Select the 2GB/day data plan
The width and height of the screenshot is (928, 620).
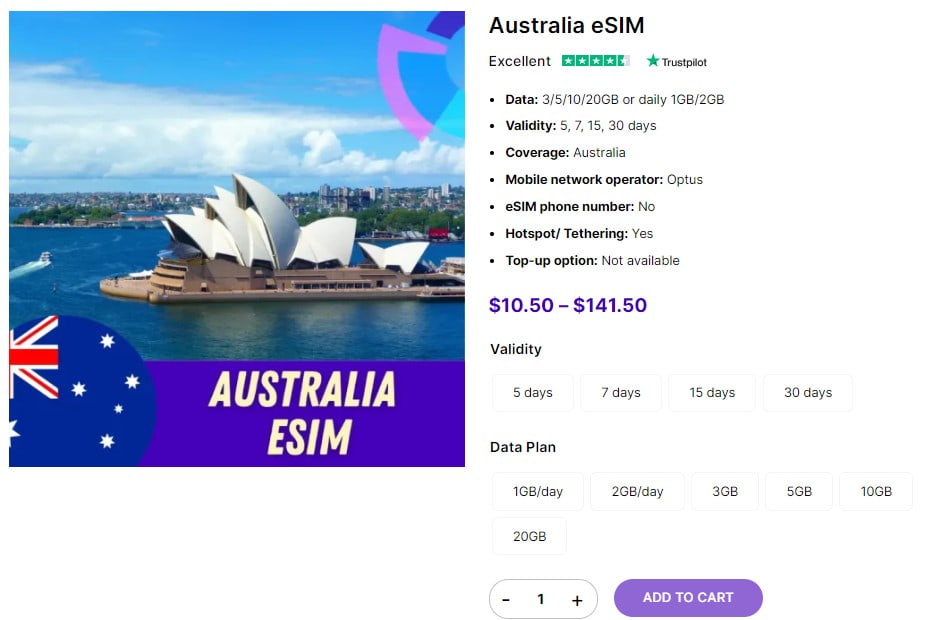(637, 491)
